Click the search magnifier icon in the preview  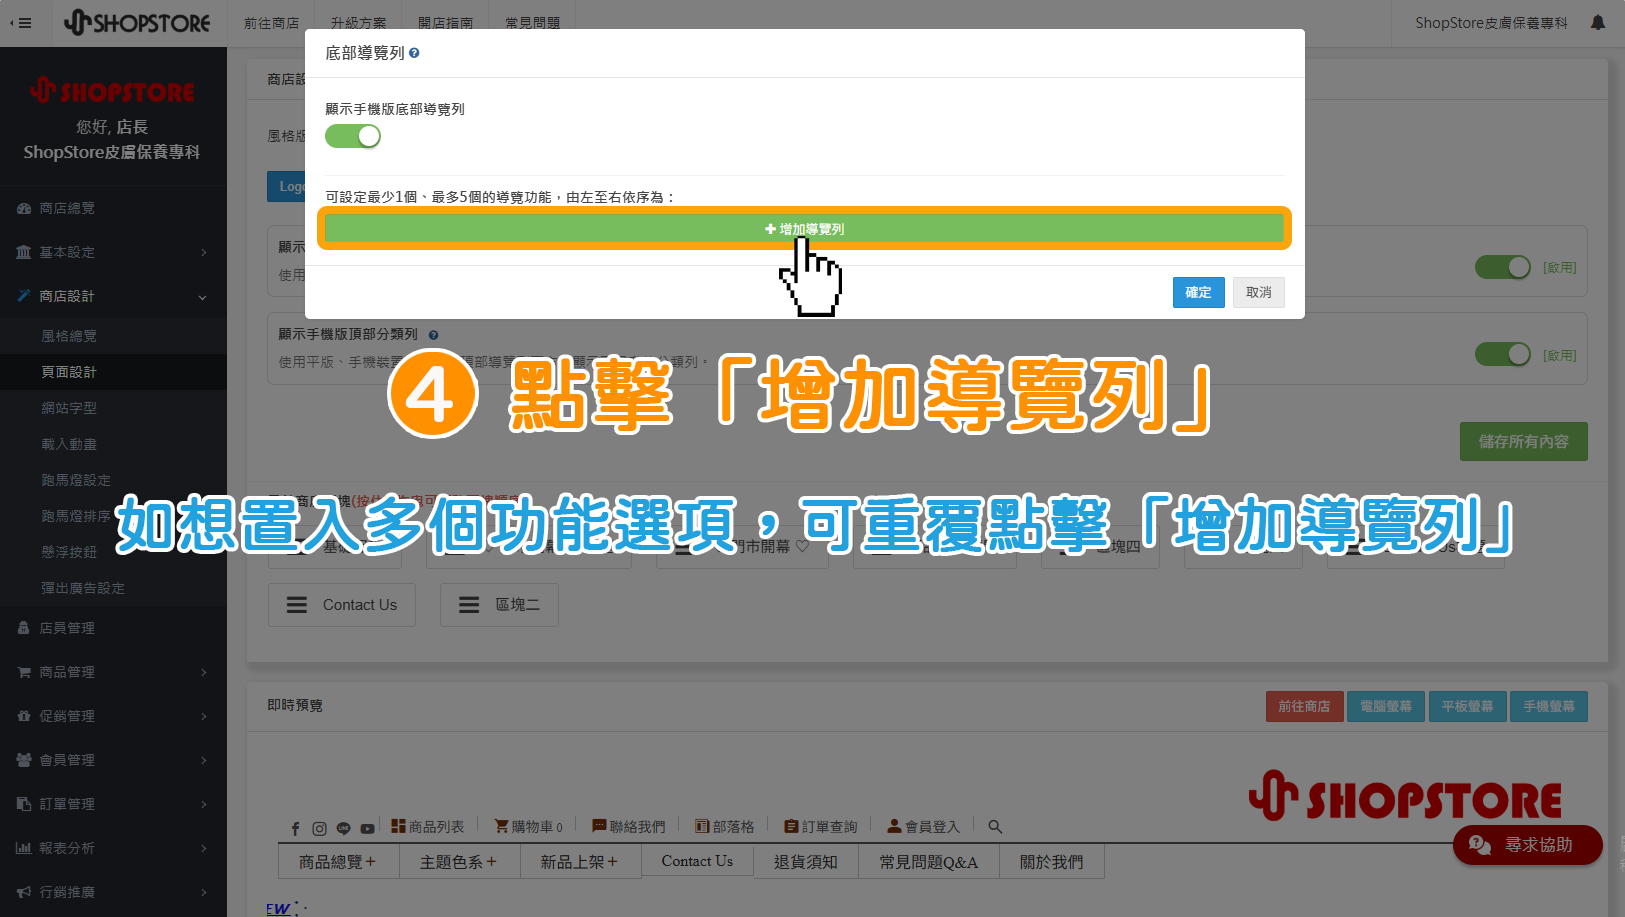(995, 827)
